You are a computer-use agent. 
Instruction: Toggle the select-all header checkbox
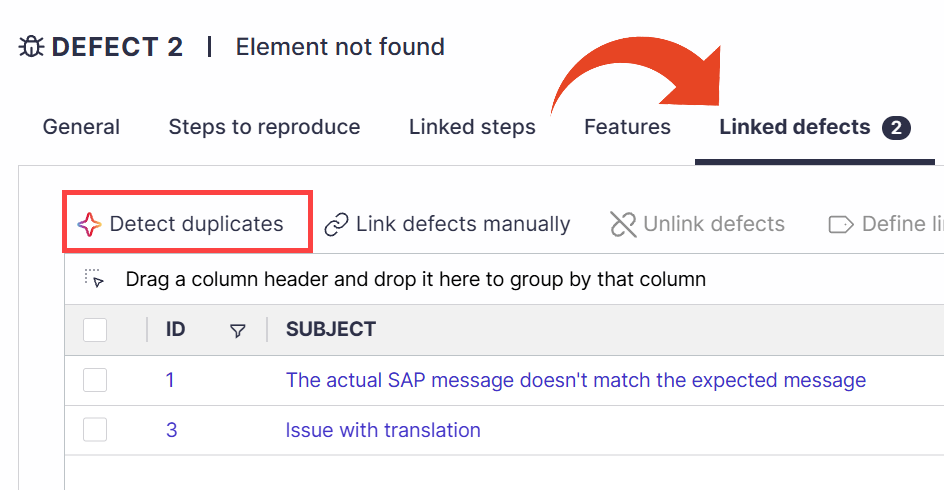[95, 330]
